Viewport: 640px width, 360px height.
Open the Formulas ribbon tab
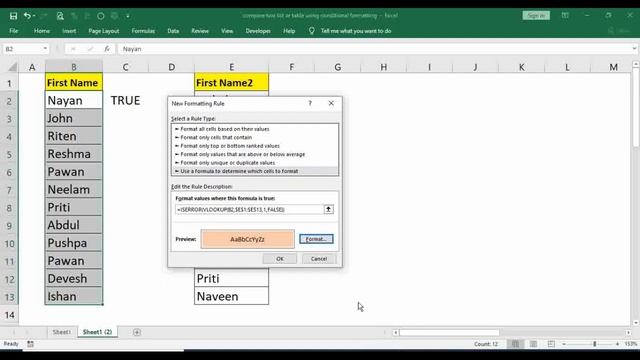[143, 31]
